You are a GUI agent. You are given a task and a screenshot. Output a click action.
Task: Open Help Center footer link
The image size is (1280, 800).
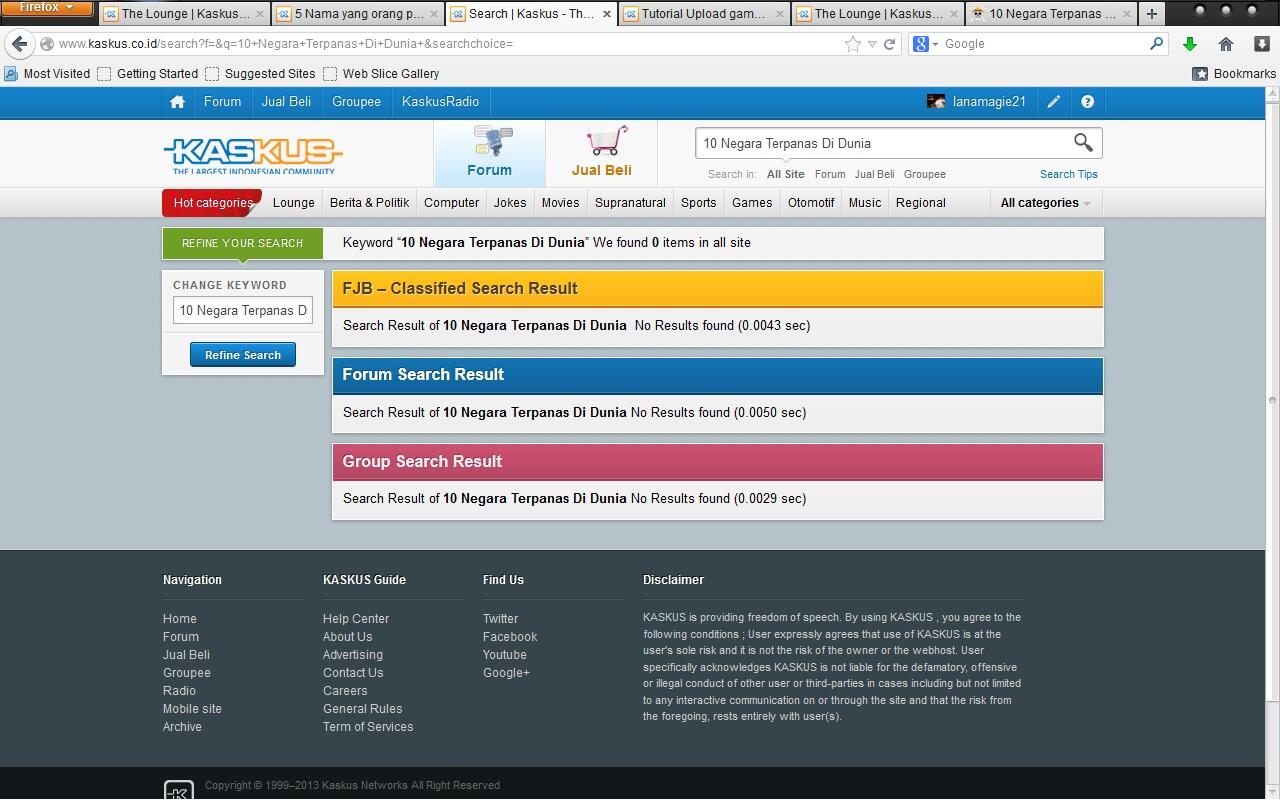(x=356, y=619)
